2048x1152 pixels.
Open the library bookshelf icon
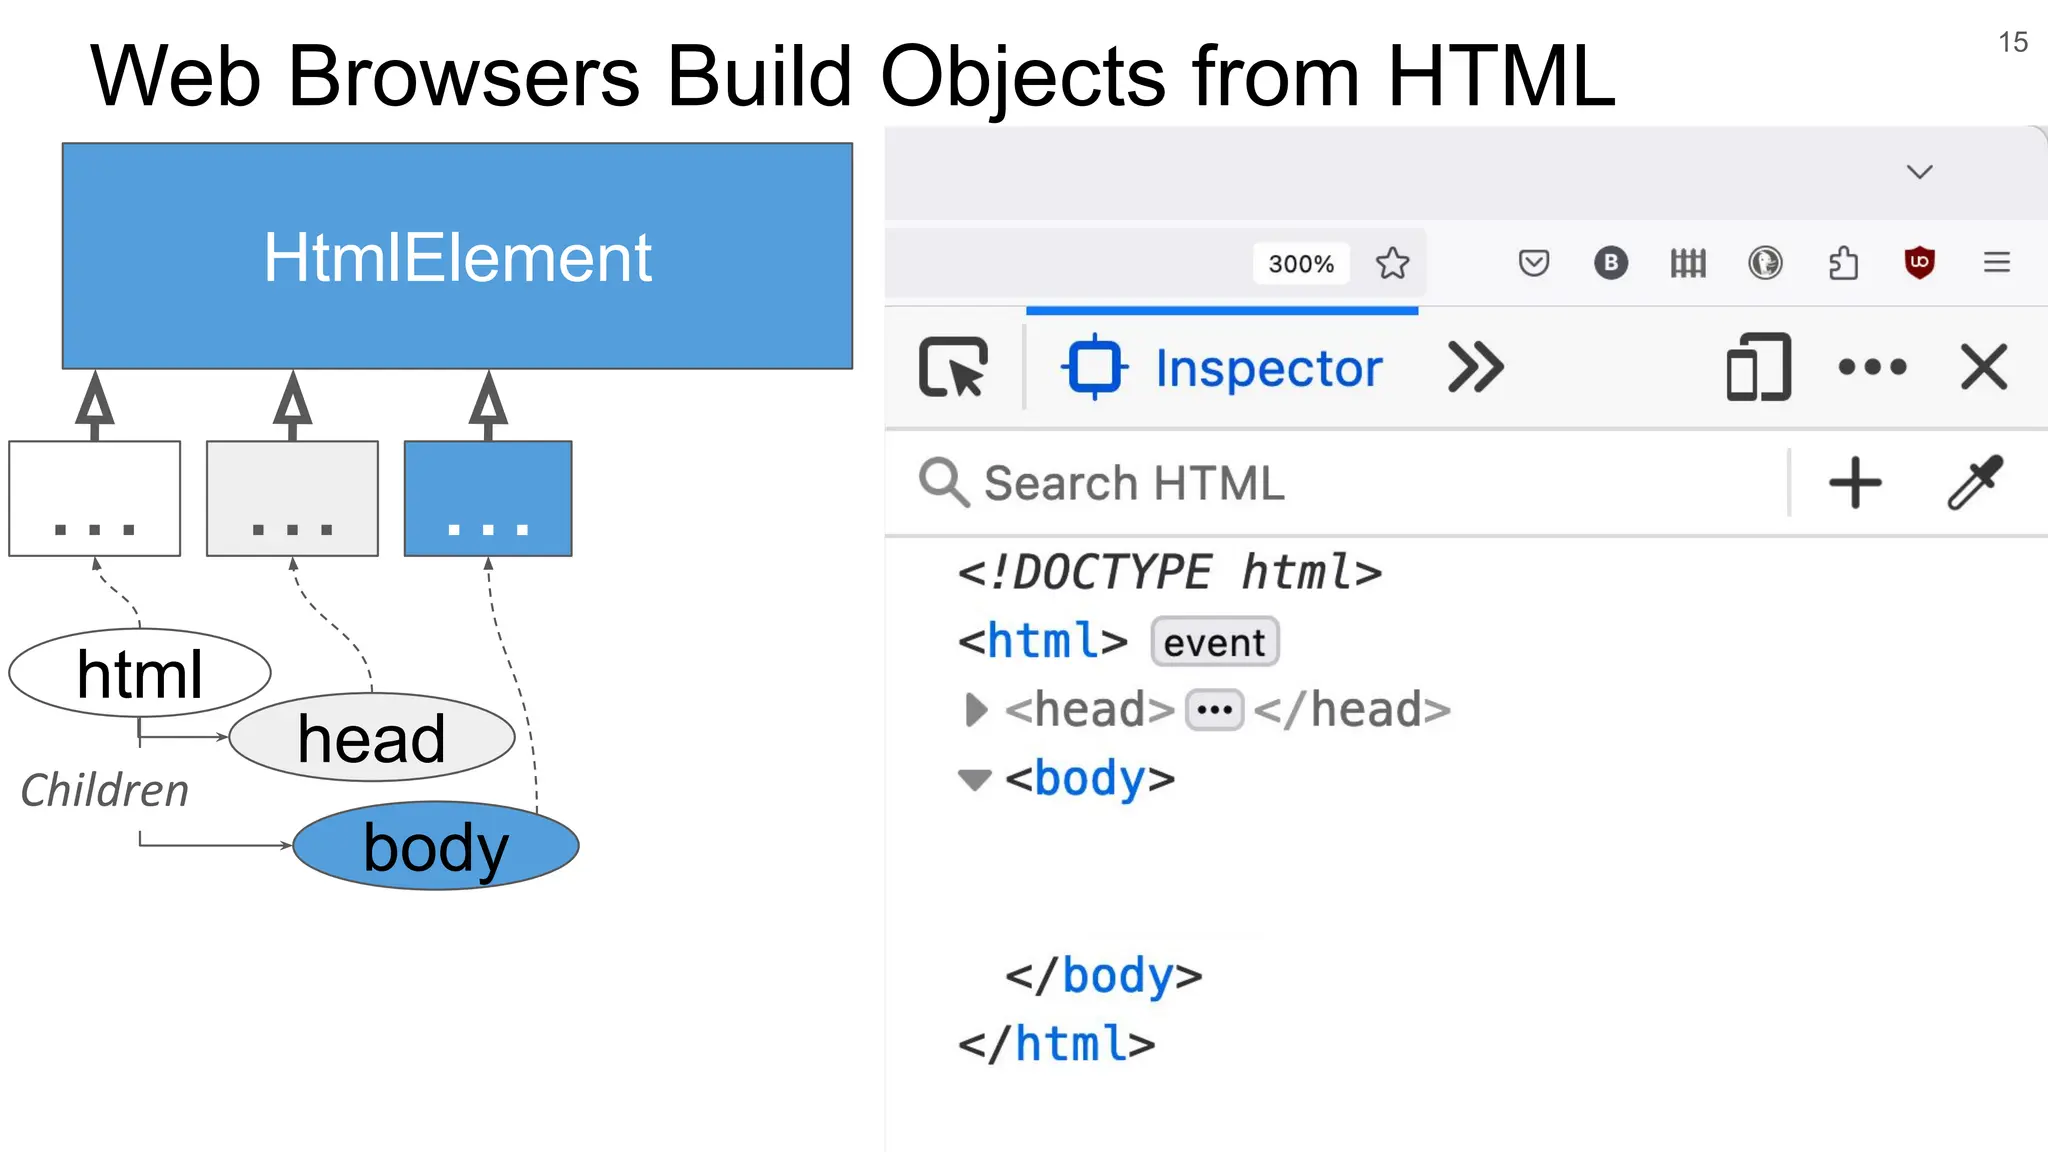tap(1688, 263)
